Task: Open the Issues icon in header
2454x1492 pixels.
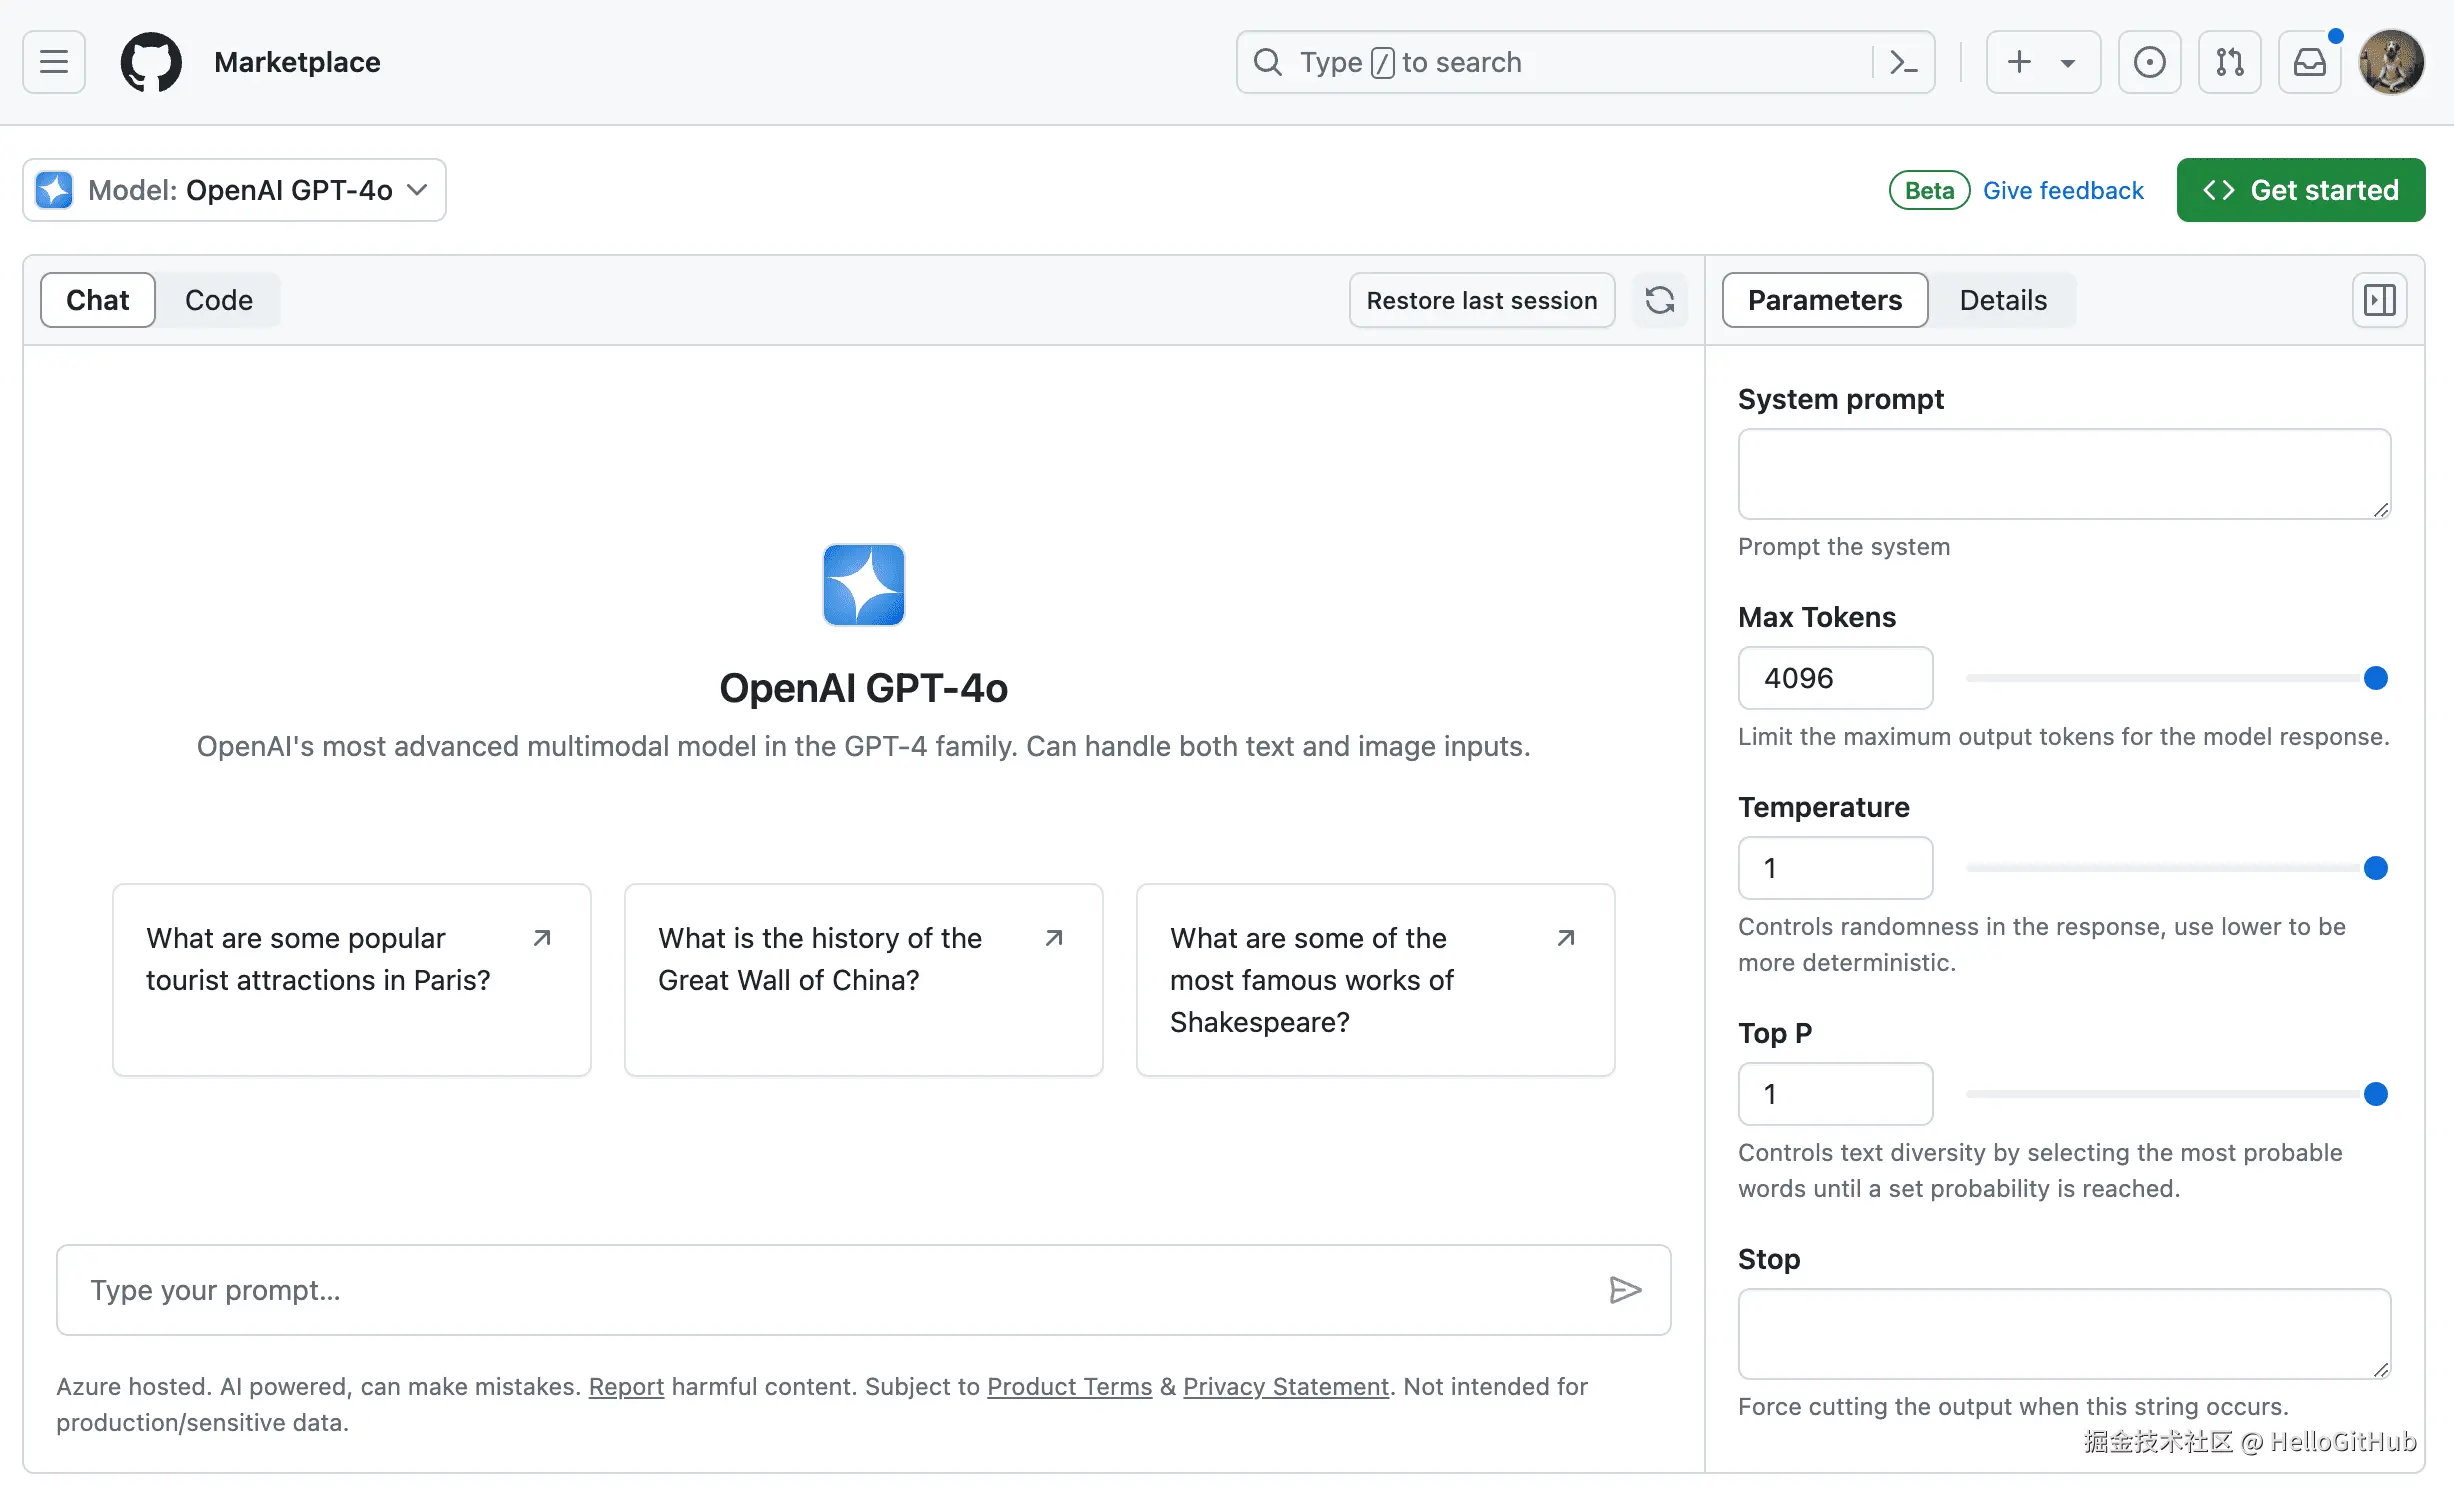Action: [2149, 62]
